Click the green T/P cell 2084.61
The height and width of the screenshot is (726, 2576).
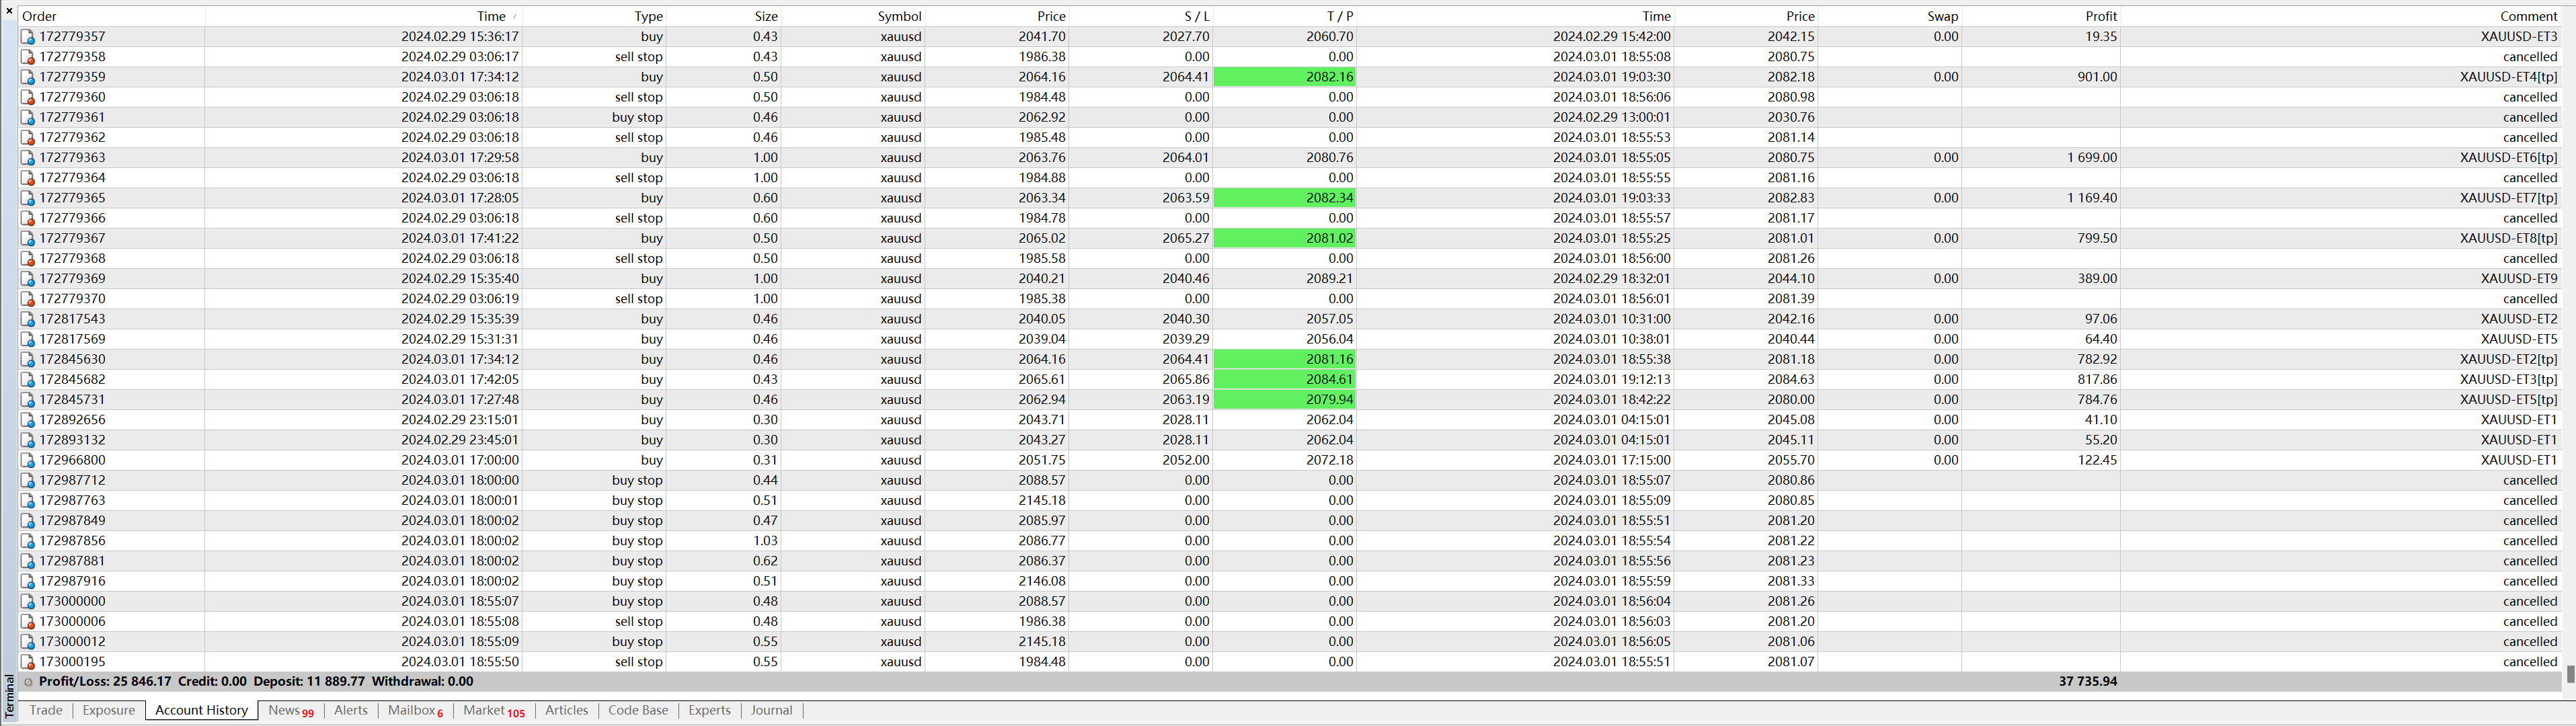click(1284, 380)
